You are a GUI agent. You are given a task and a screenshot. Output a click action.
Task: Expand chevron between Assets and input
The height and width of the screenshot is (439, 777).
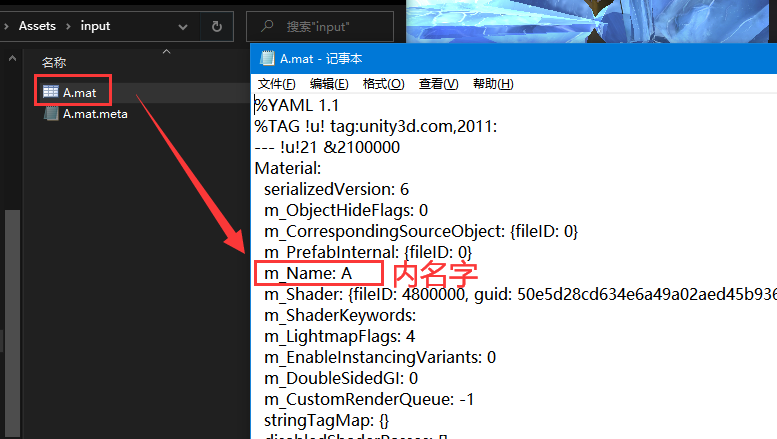tap(68, 25)
